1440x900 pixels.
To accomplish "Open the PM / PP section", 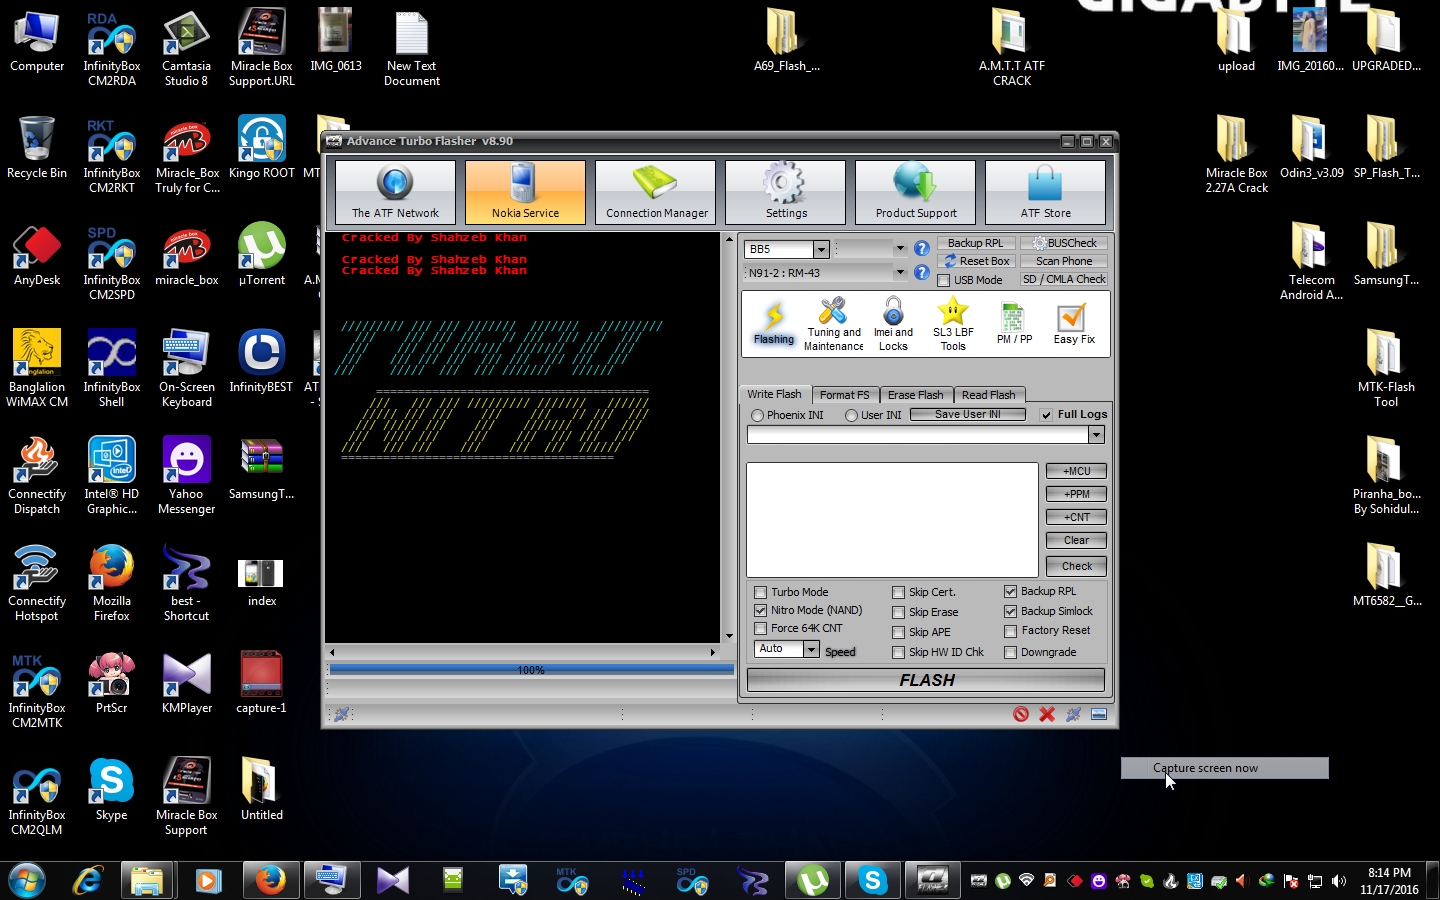I will click(x=1014, y=324).
